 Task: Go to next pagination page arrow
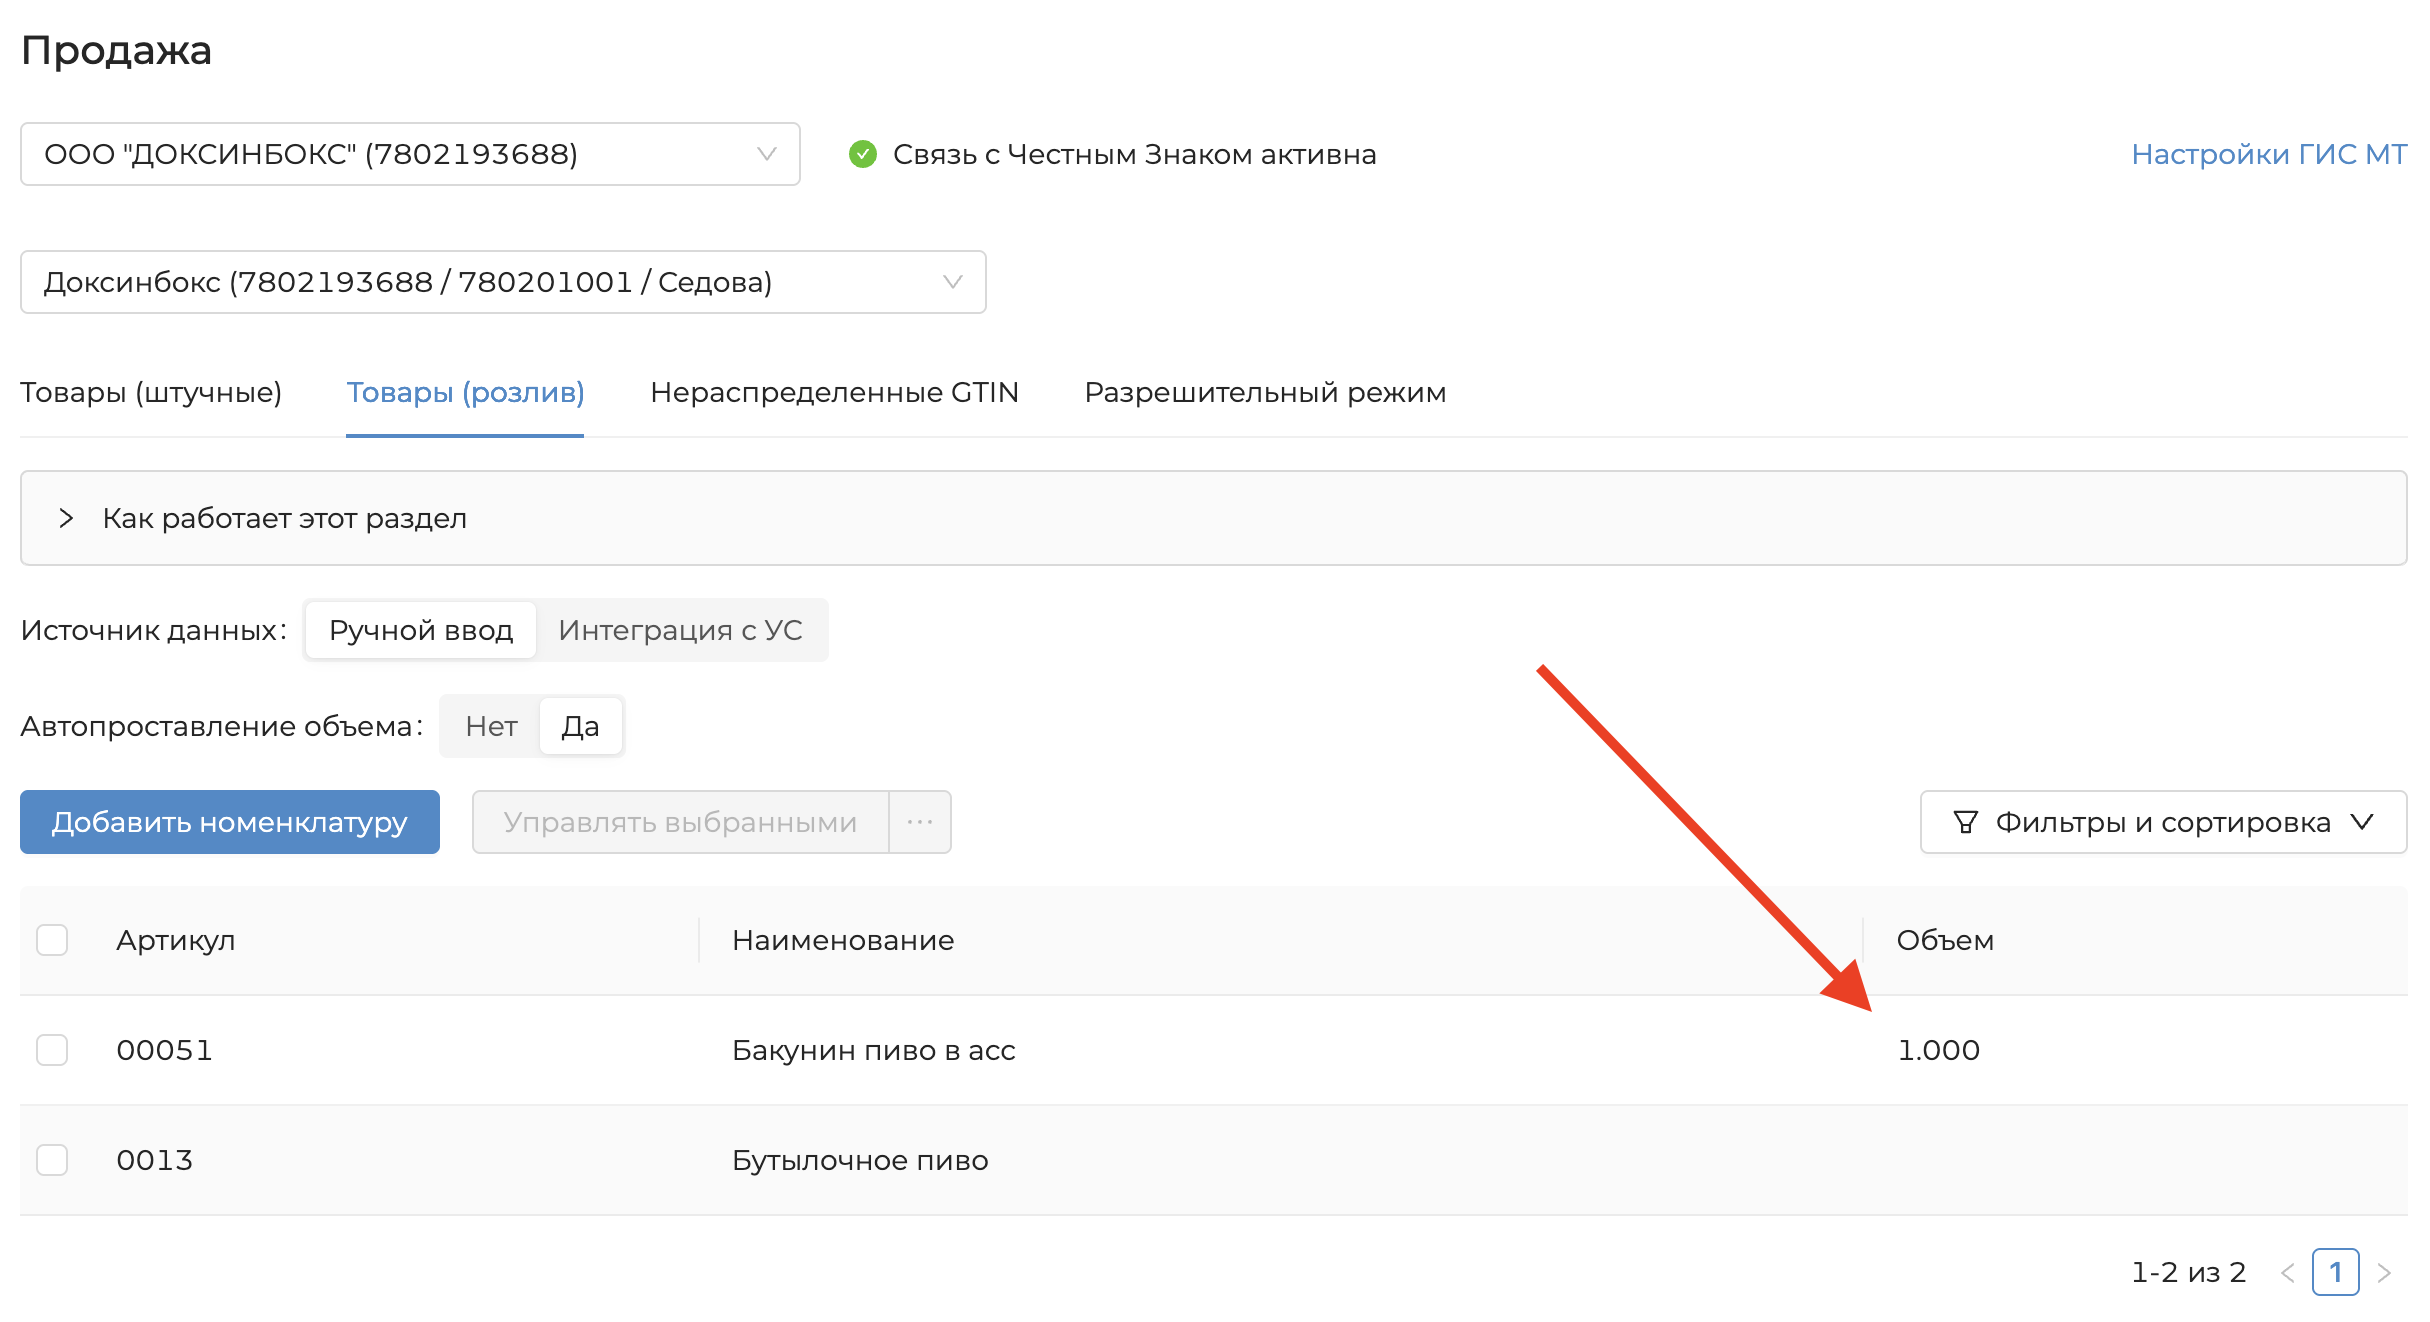coord(2385,1272)
